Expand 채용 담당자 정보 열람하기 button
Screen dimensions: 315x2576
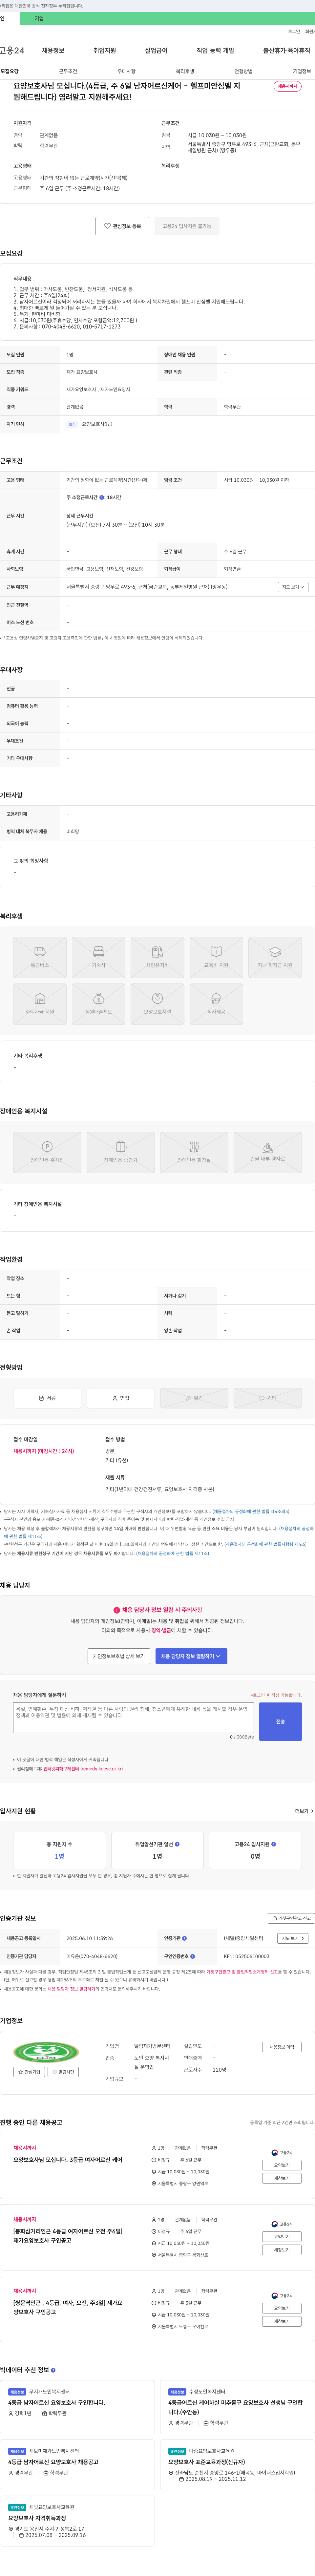pos(191,1656)
